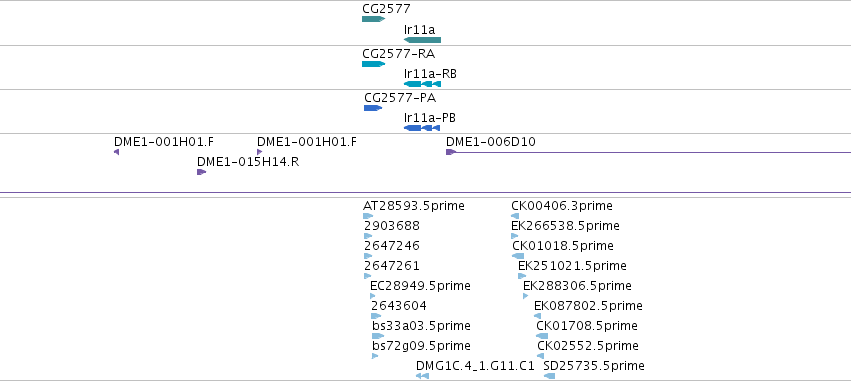851x381 pixels.
Task: Select the AT28593.5prime EST arrow
Action: (x=368, y=216)
